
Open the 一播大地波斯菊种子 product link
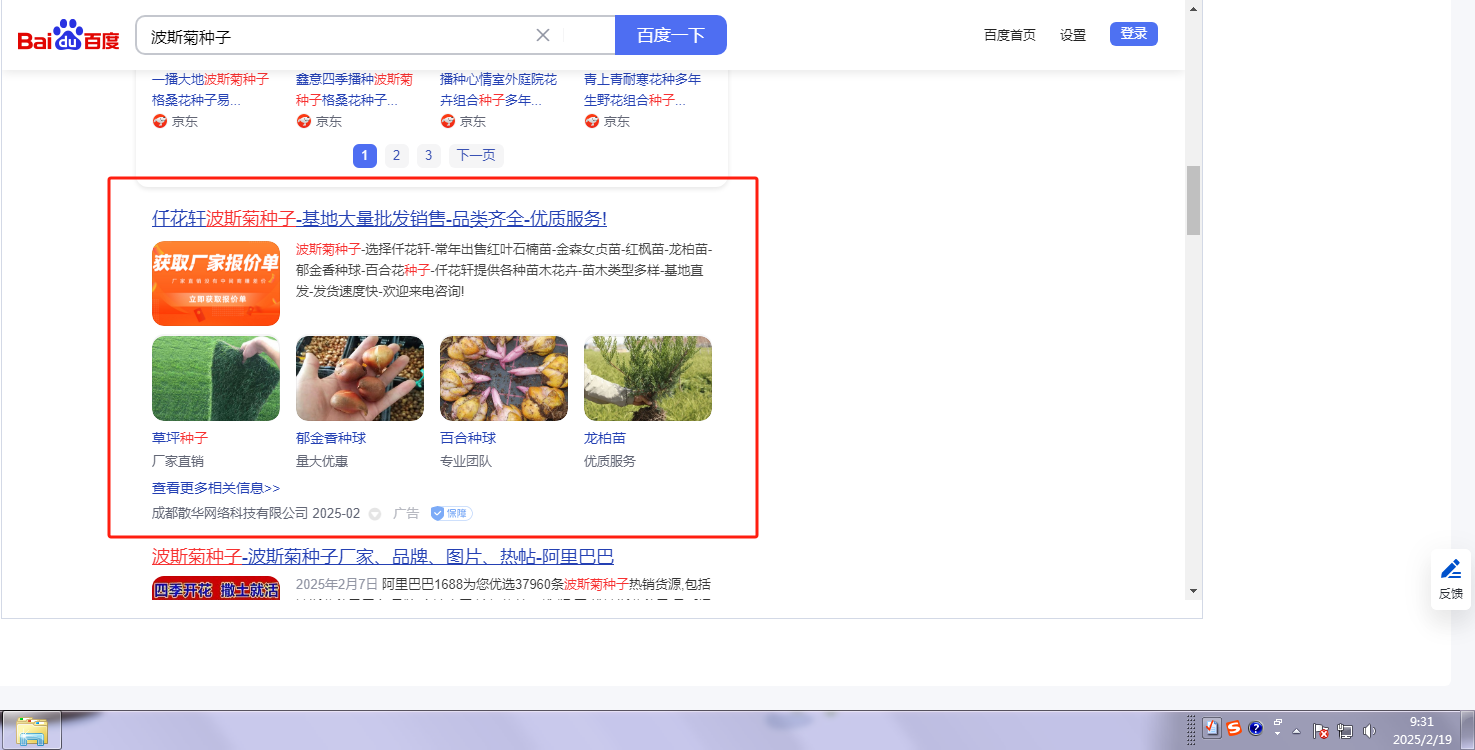pos(211,90)
